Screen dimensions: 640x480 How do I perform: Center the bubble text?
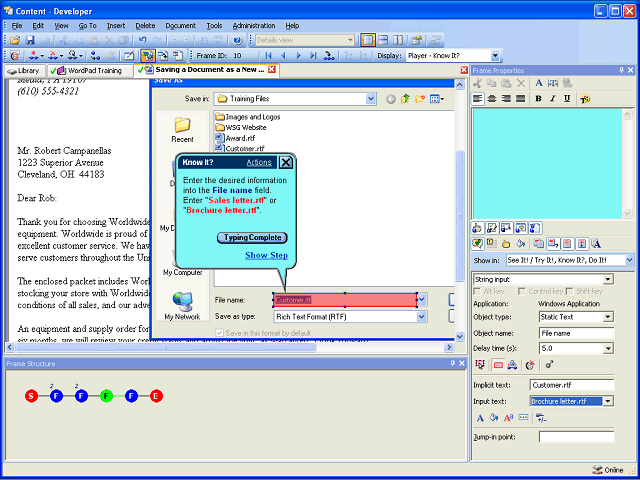tap(492, 99)
